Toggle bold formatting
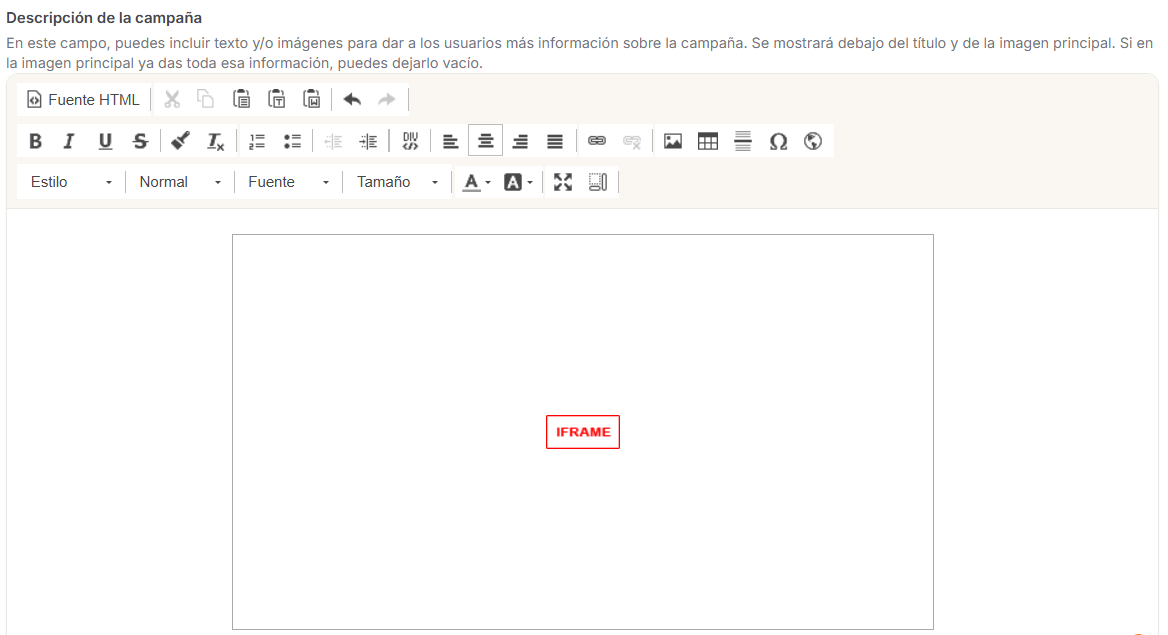This screenshot has height=635, width=1168. [x=35, y=141]
